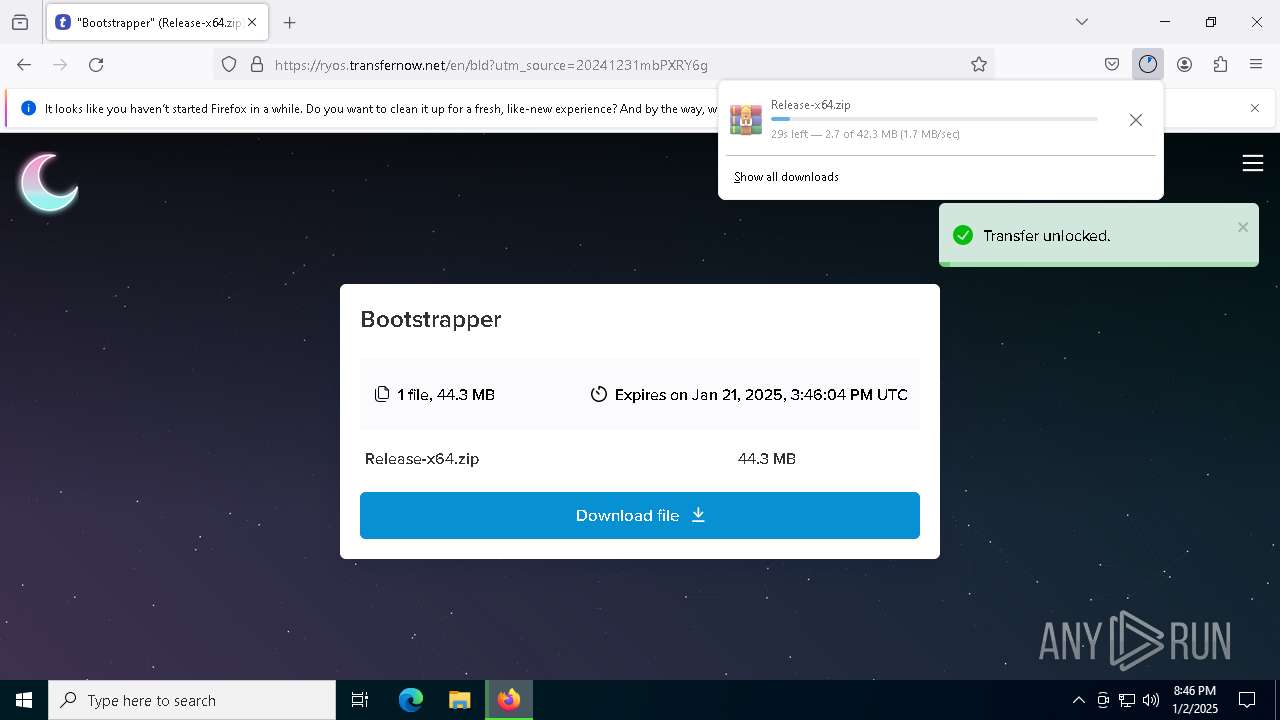Click the files icon beside 1 file, 44.3 MB
This screenshot has width=1280, height=720.
coord(382,394)
